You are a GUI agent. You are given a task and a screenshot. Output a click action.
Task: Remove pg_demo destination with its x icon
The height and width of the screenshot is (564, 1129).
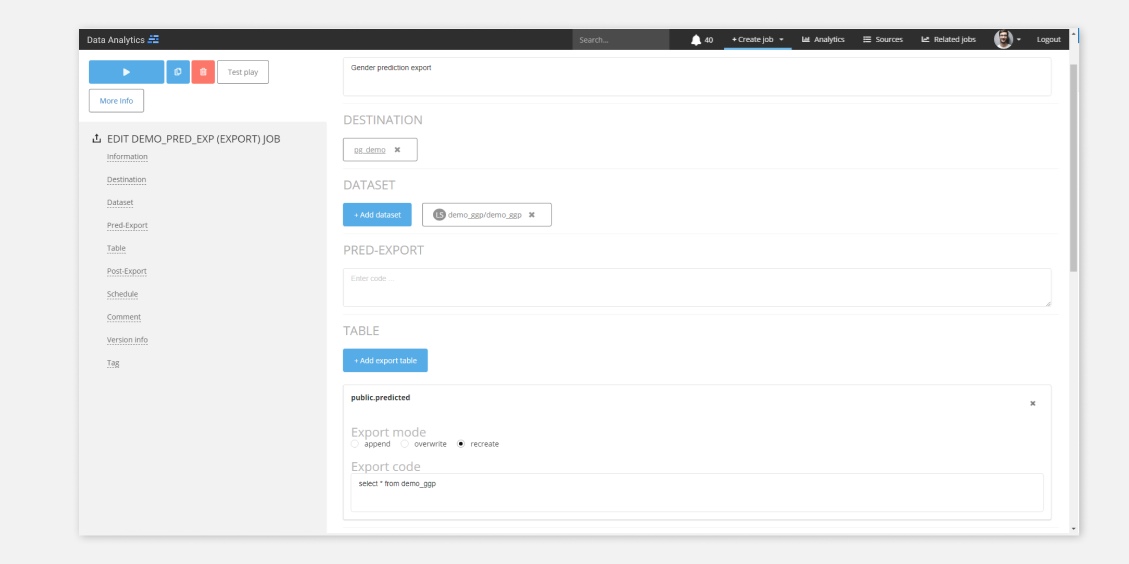click(397, 150)
